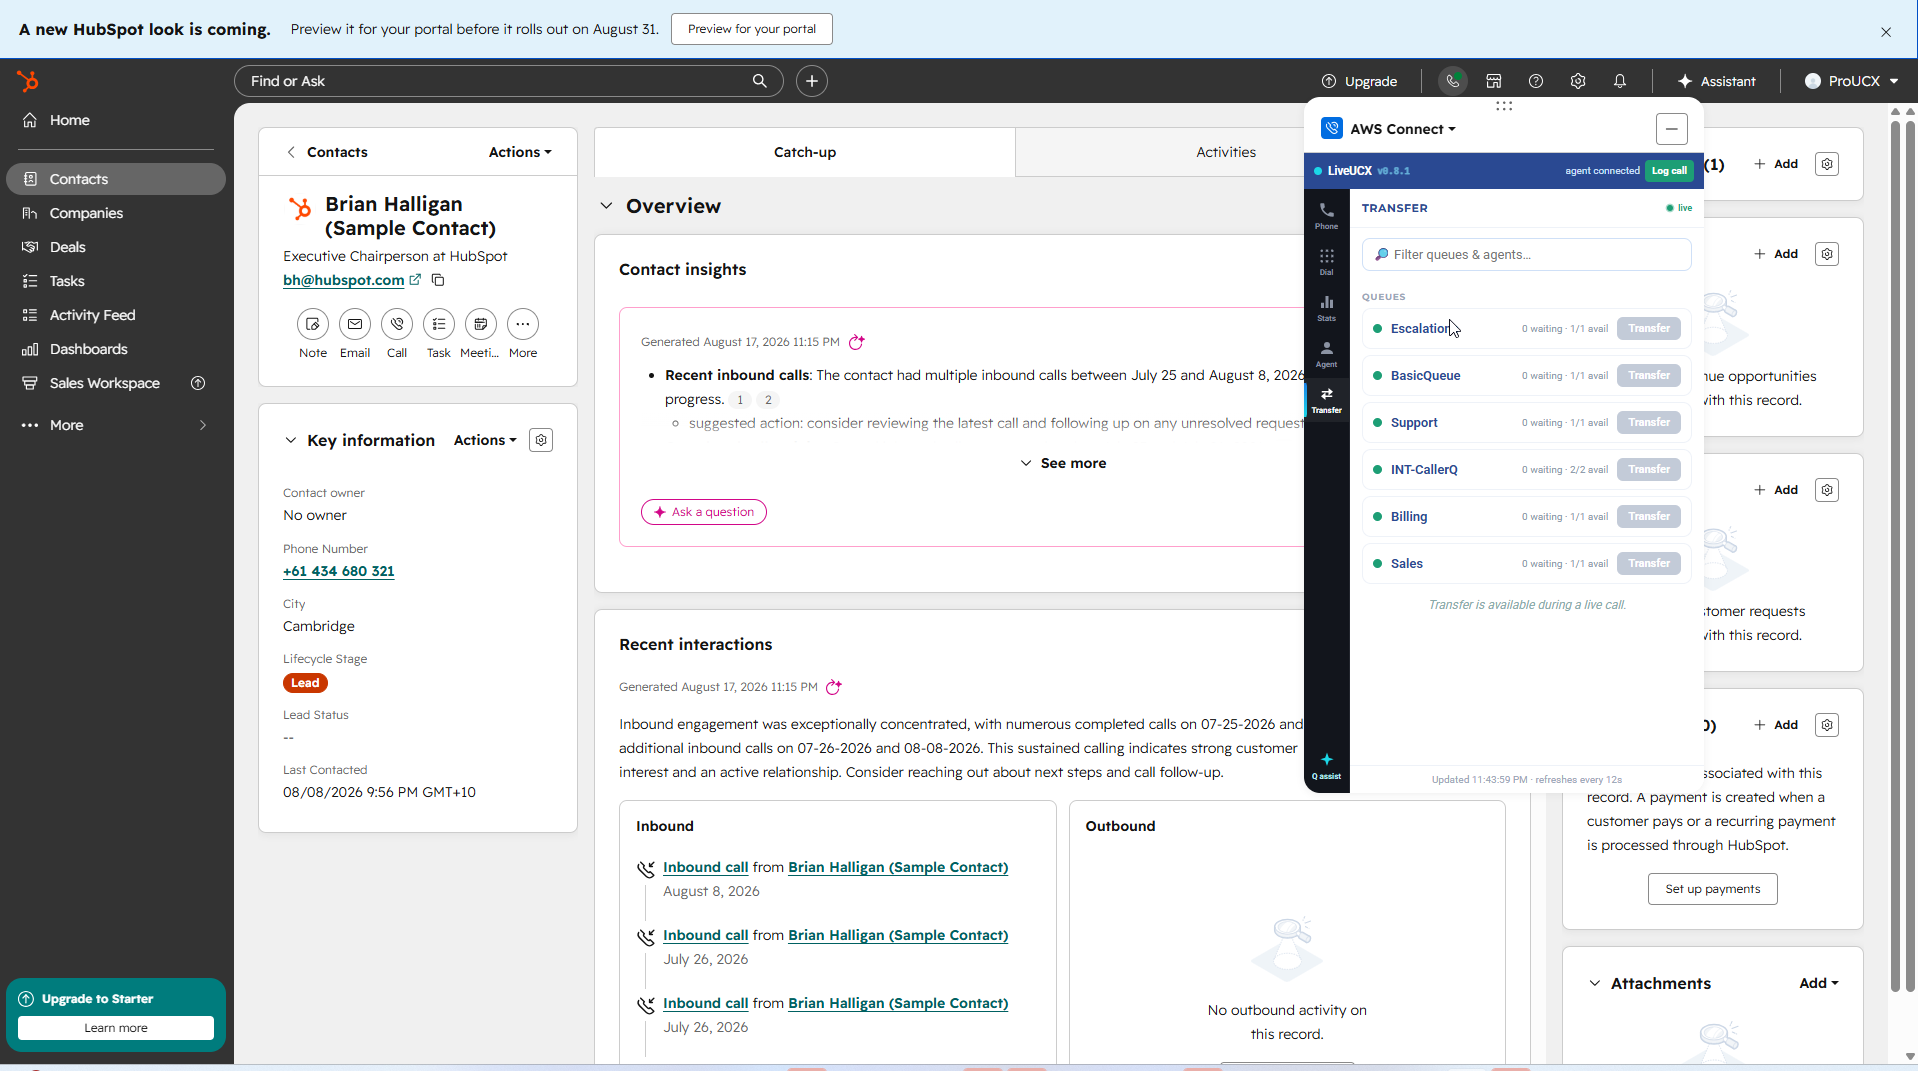
Task: Switch to the Activities tab
Action: tap(1226, 152)
